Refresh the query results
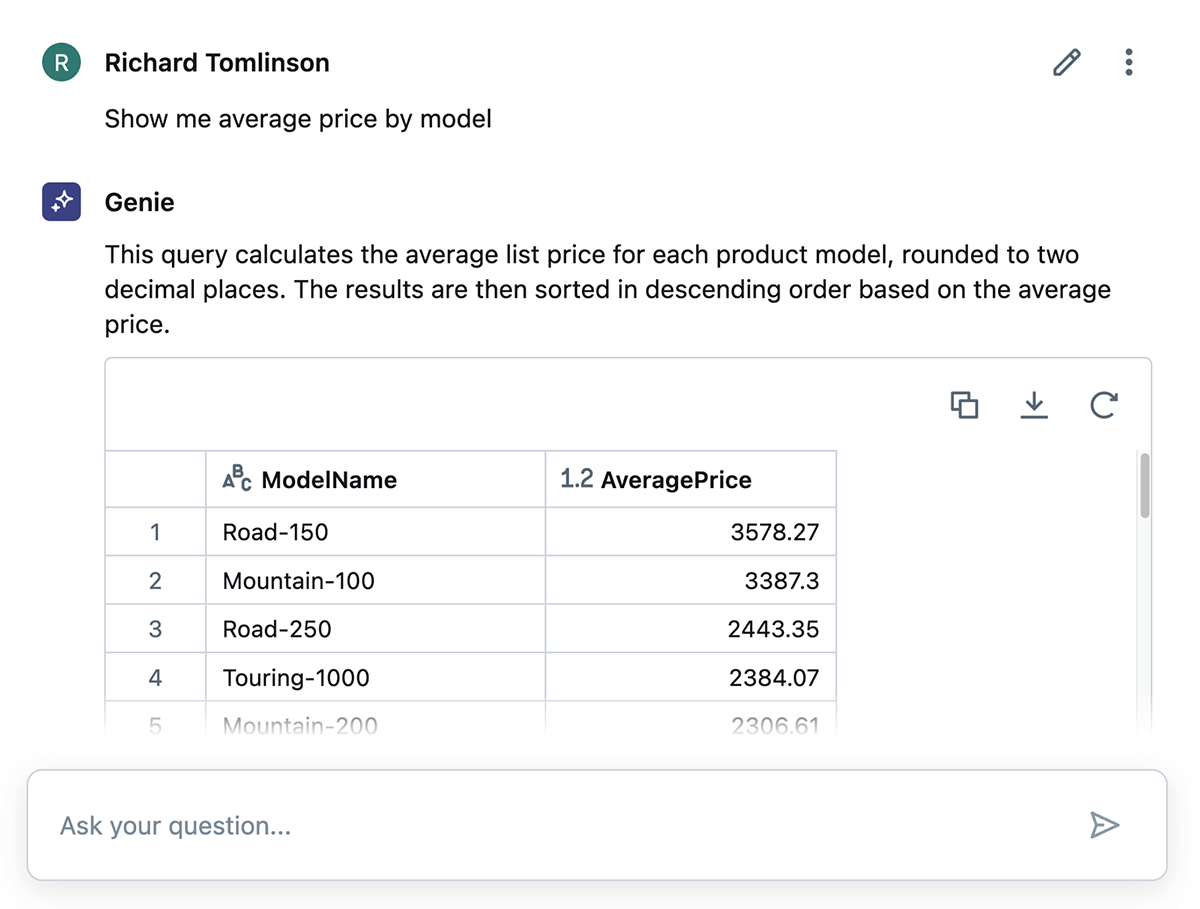Viewport: 1200px width, 909px height. click(1103, 405)
